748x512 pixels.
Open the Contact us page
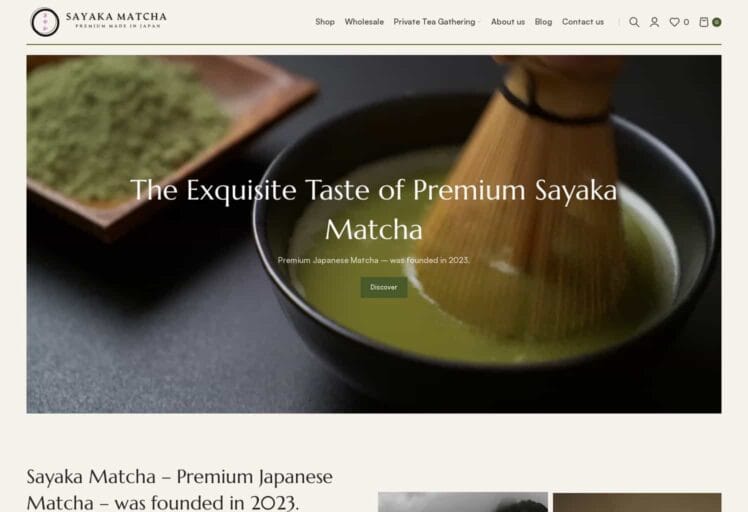coord(582,22)
